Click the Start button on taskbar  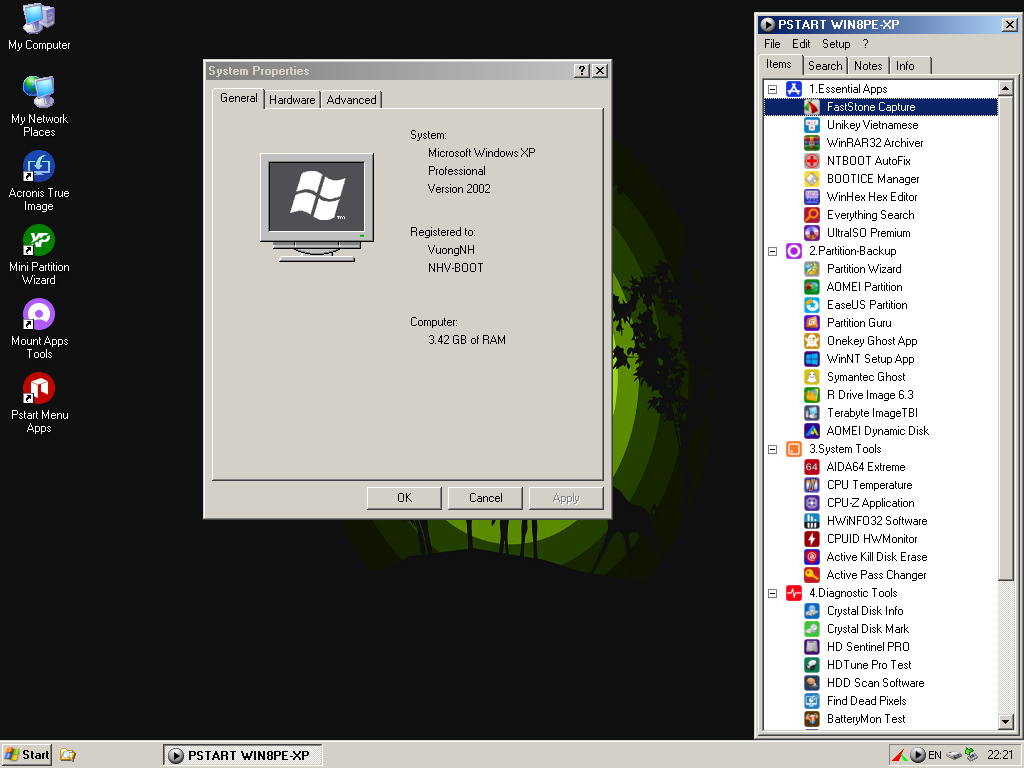coord(27,755)
